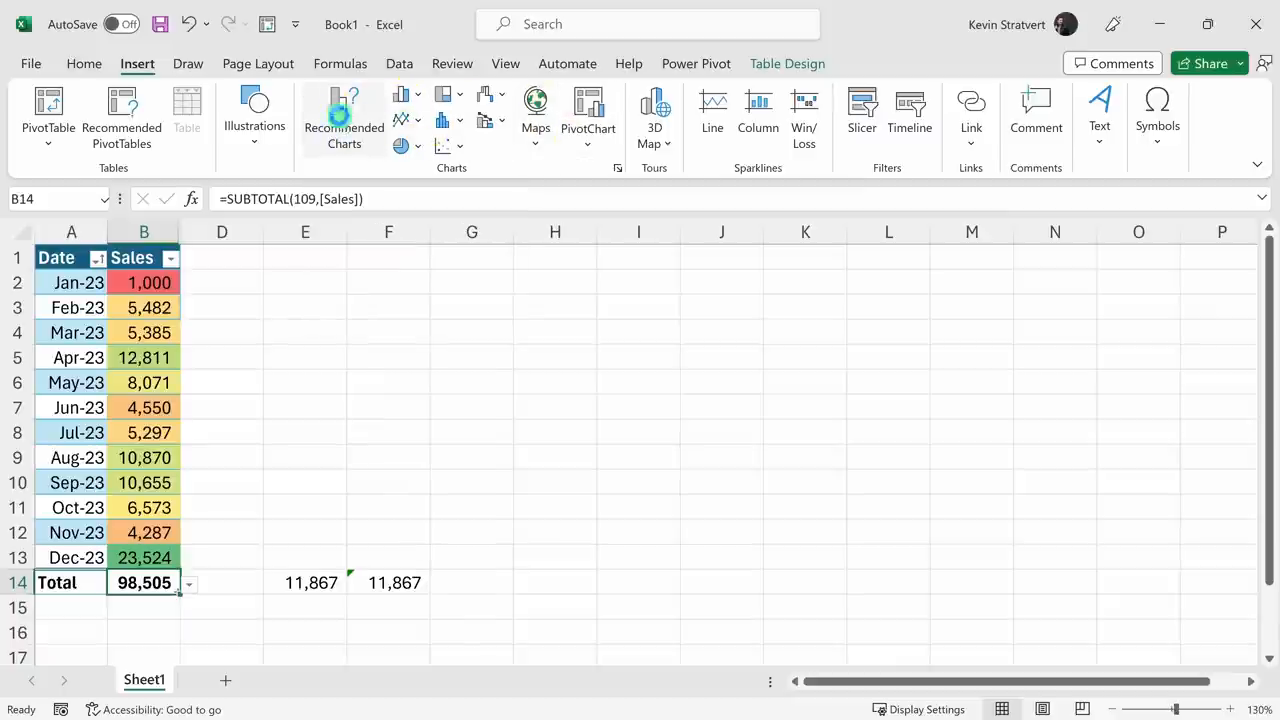Zoom out with the minus button
The width and height of the screenshot is (1280, 720).
[x=1112, y=709]
